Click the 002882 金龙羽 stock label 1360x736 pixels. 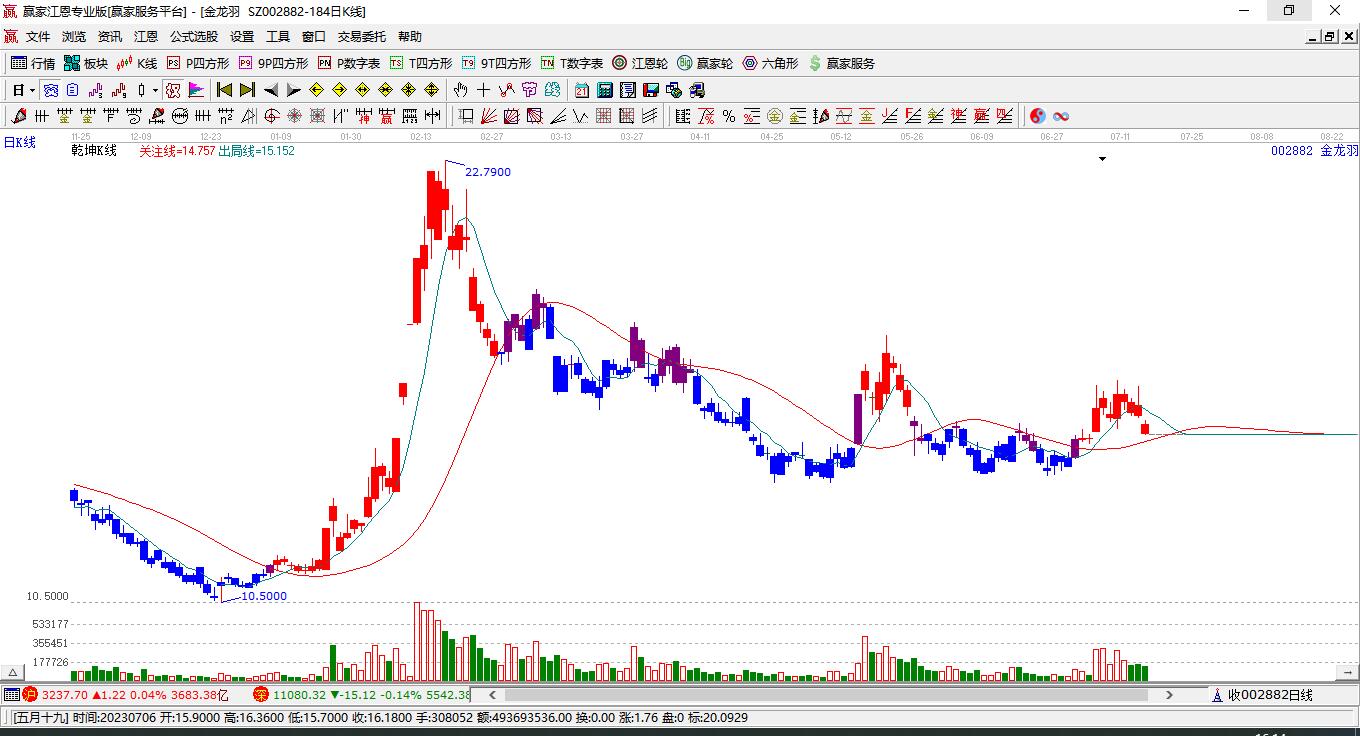[1314, 151]
